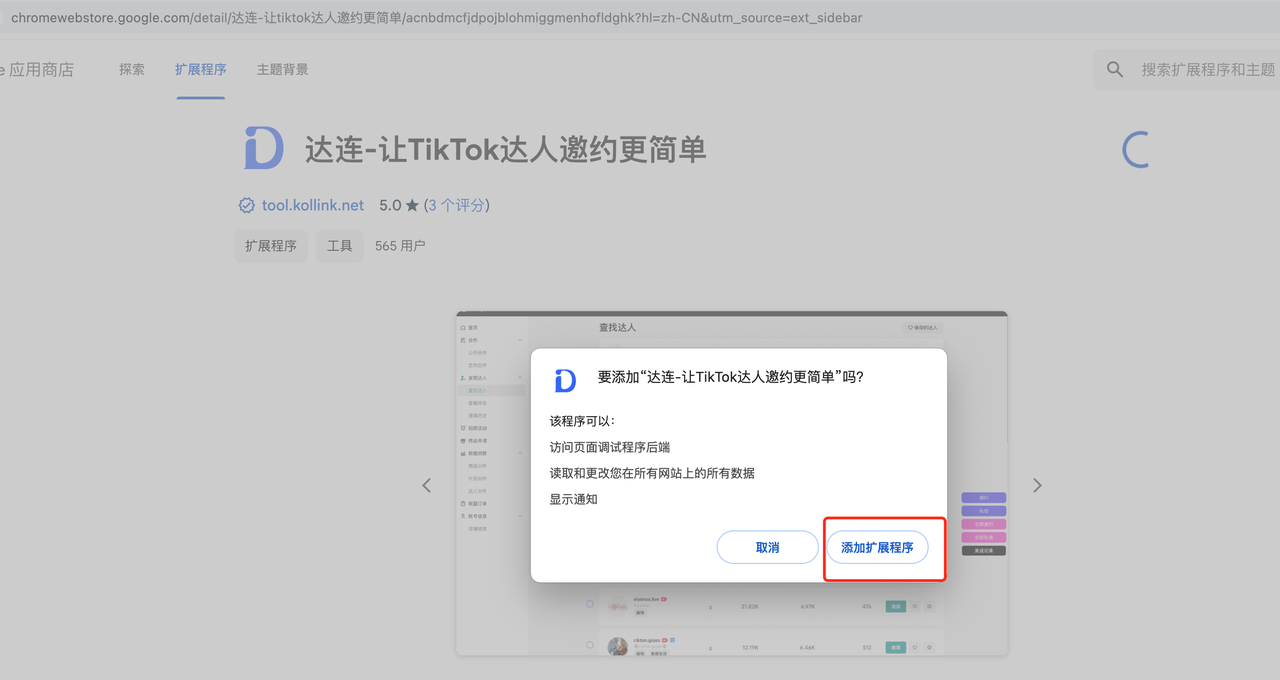Click the permission 访问页面调试程序后端
Viewport: 1280px width, 680px height.
(x=609, y=447)
